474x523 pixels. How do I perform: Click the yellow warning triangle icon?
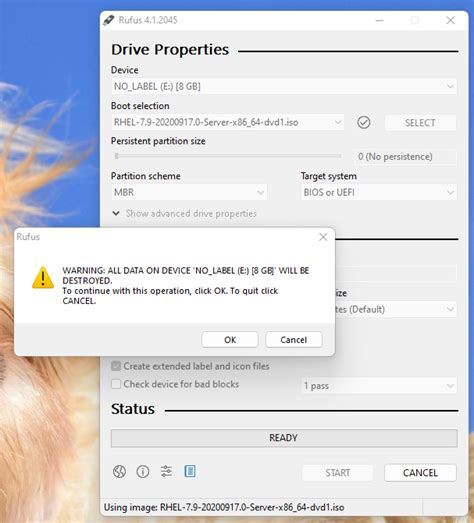pyautogui.click(x=43, y=278)
